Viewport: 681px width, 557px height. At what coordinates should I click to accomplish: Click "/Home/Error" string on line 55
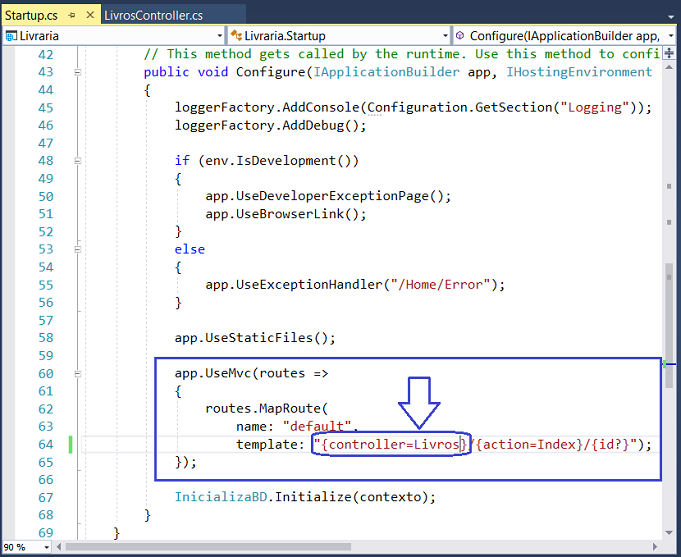[440, 285]
